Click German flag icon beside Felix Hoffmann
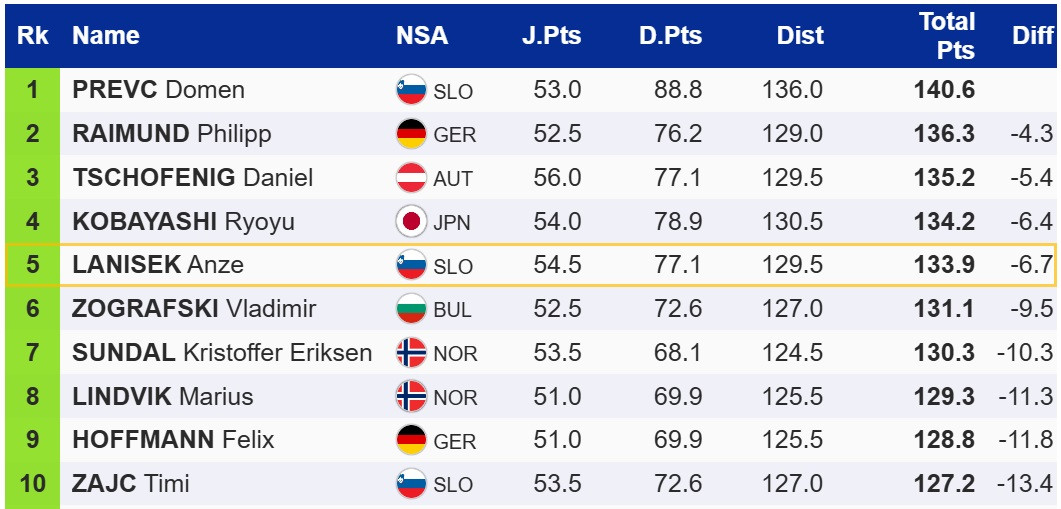Image resolution: width=1061 pixels, height=509 pixels. pyautogui.click(x=411, y=440)
